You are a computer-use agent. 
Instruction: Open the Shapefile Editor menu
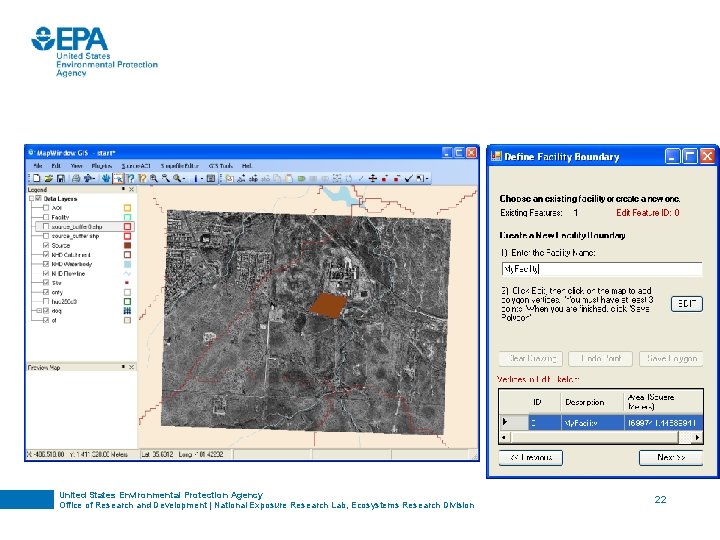tap(180, 165)
